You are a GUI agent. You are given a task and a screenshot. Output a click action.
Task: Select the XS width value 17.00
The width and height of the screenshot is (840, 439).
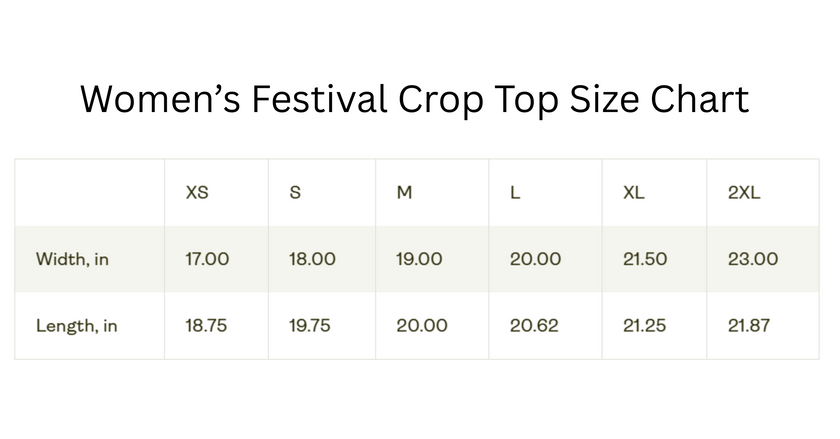tap(207, 259)
